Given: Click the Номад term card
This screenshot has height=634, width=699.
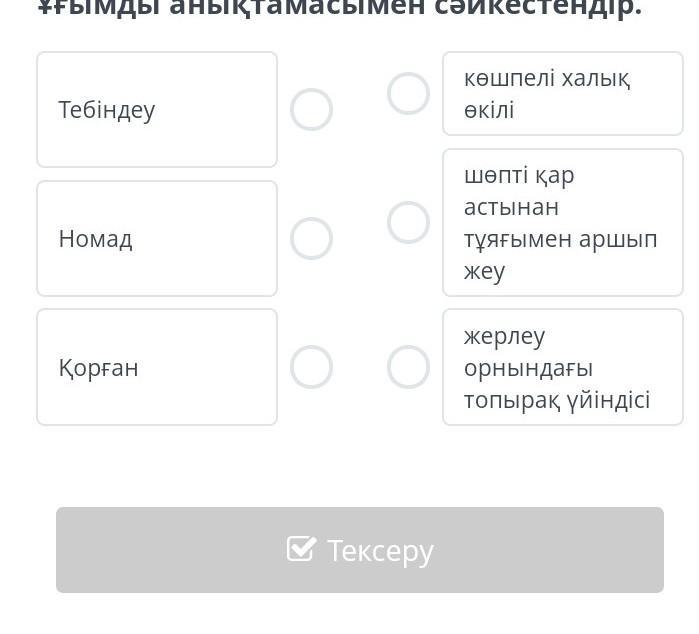Looking at the screenshot, I should pos(157,239).
